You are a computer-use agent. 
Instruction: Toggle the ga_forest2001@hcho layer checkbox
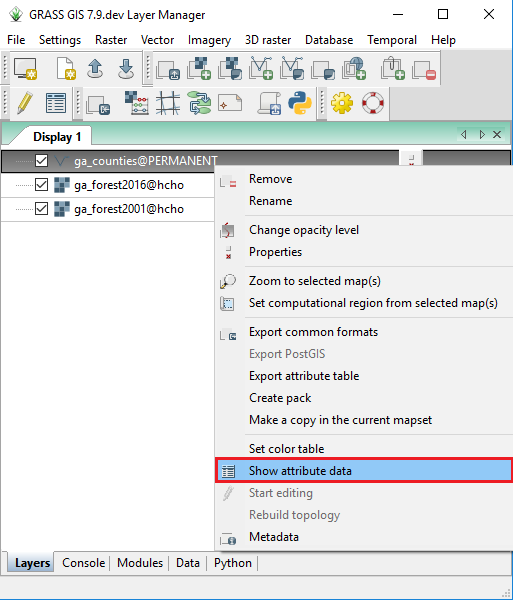pos(41,209)
